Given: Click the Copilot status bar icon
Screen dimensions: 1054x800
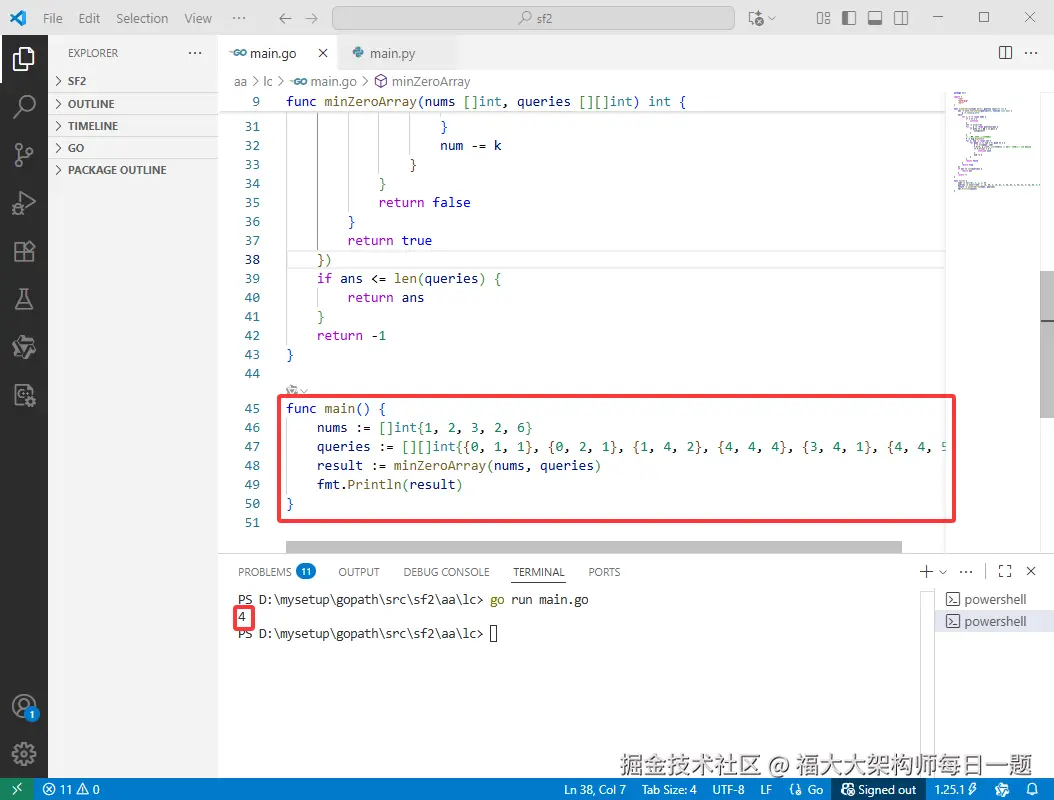Looking at the screenshot, I should pos(1002,789).
